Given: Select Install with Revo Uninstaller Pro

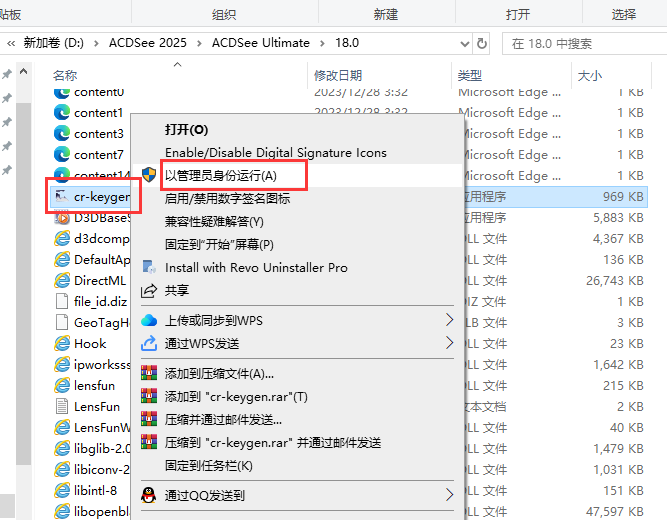Looking at the screenshot, I should (256, 267).
